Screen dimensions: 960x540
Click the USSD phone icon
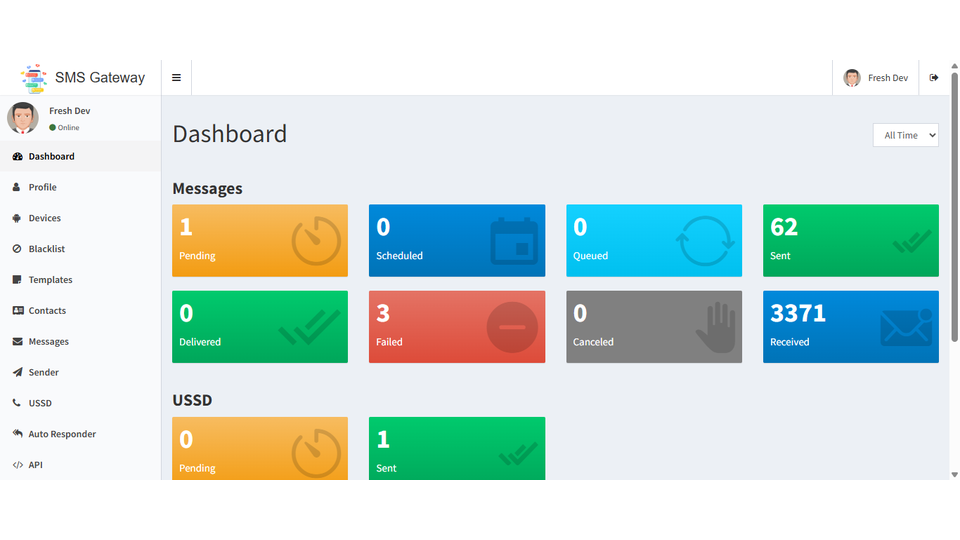pos(17,403)
